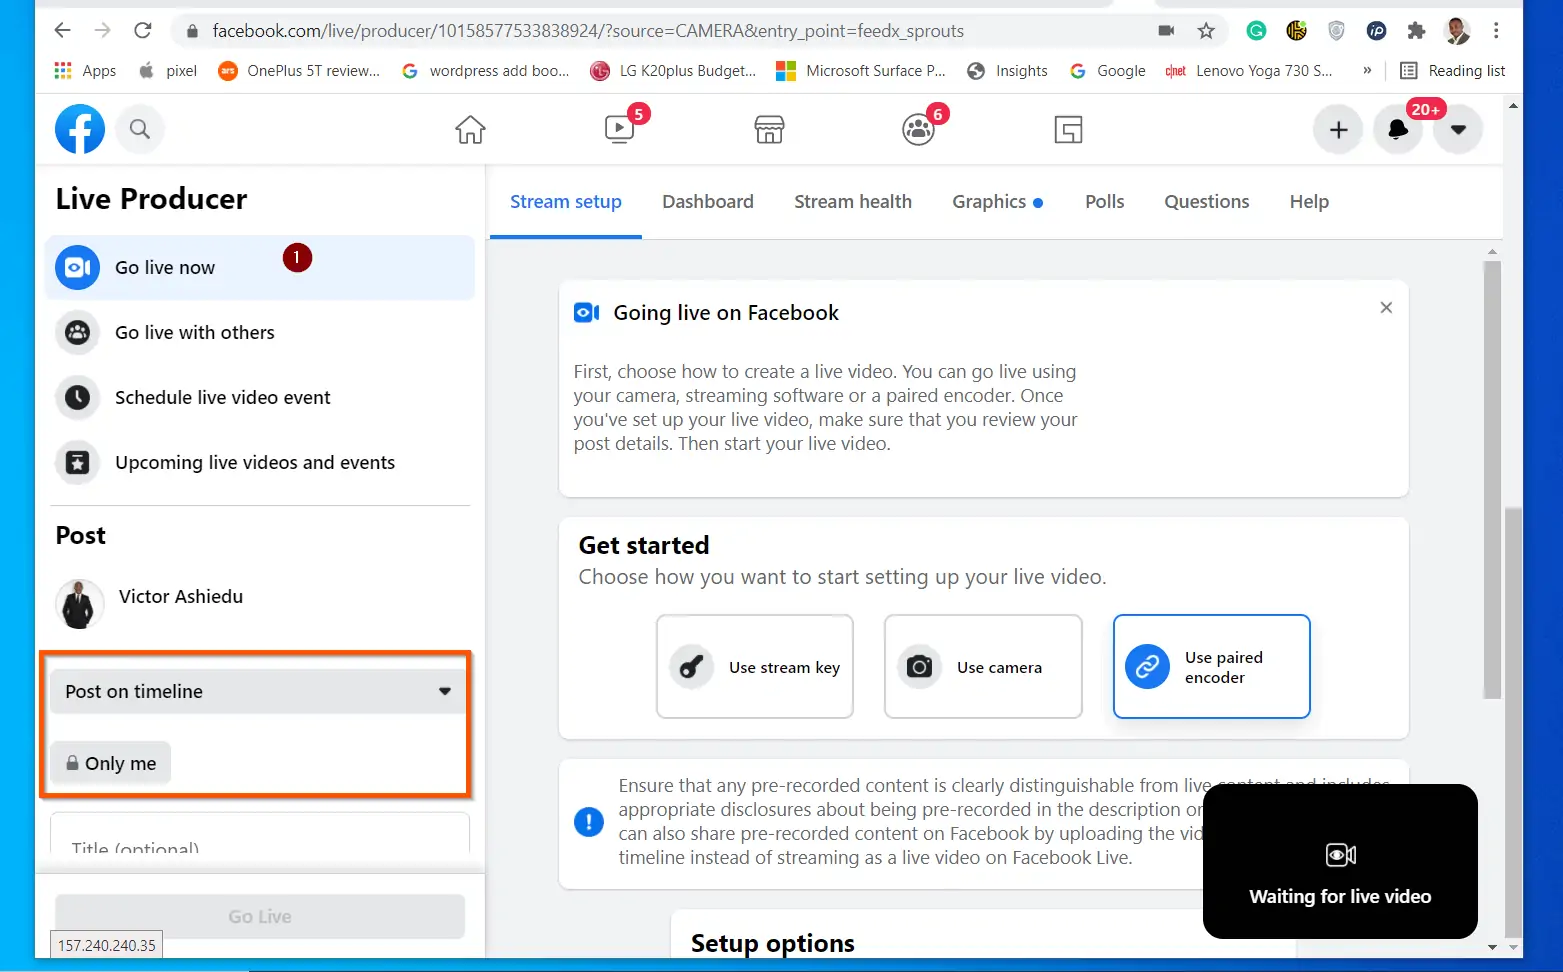The width and height of the screenshot is (1563, 972).
Task: Click the Go Live button
Action: pos(260,916)
